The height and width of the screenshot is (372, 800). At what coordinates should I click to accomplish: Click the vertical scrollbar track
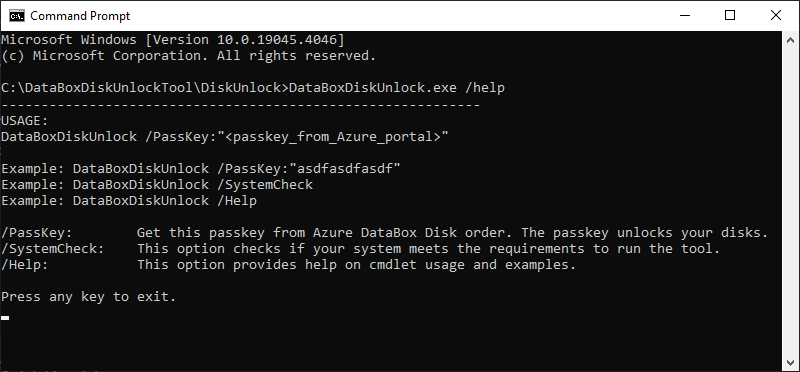(x=790, y=201)
